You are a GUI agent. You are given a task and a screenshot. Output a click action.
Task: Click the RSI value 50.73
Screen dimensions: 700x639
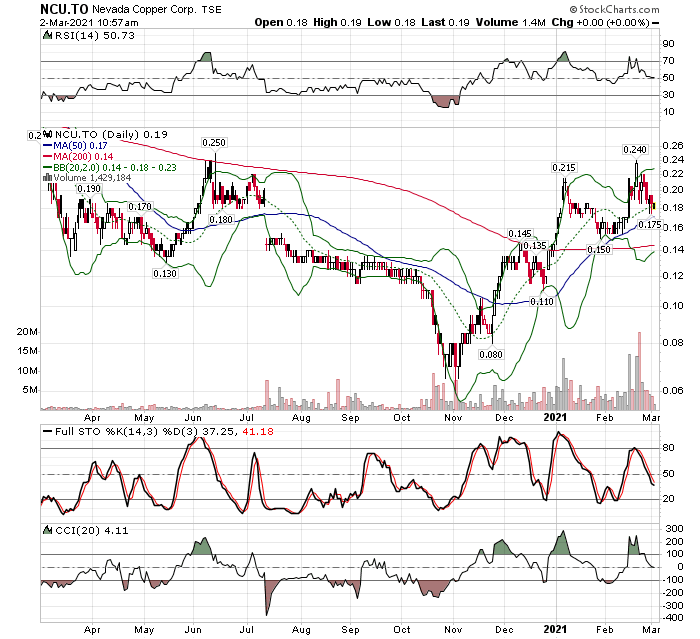[x=119, y=35]
